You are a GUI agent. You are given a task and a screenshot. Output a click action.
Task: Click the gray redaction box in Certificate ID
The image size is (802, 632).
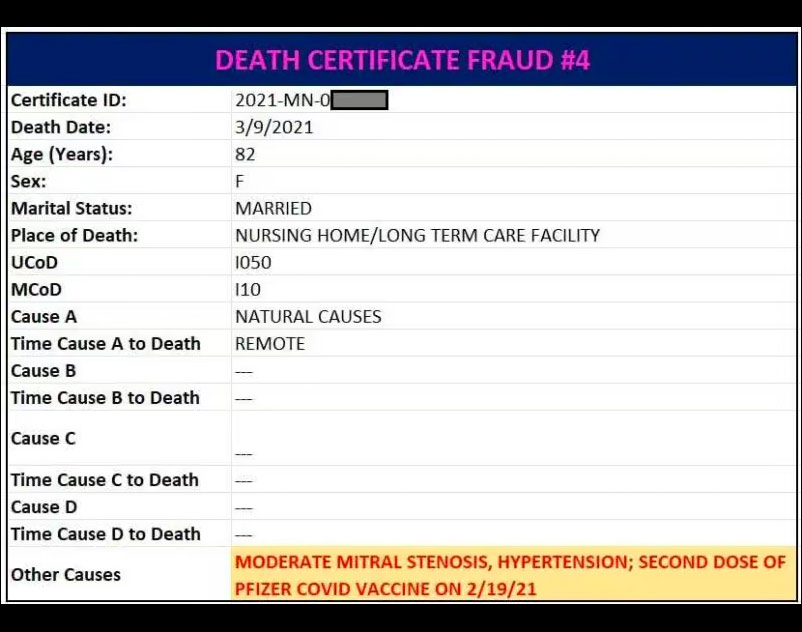360,100
